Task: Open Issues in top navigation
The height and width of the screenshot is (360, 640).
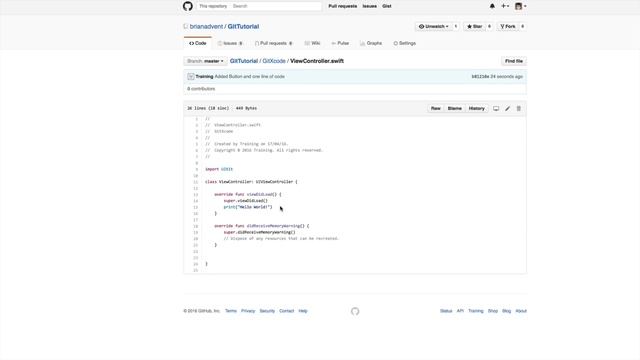Action: [x=369, y=6]
